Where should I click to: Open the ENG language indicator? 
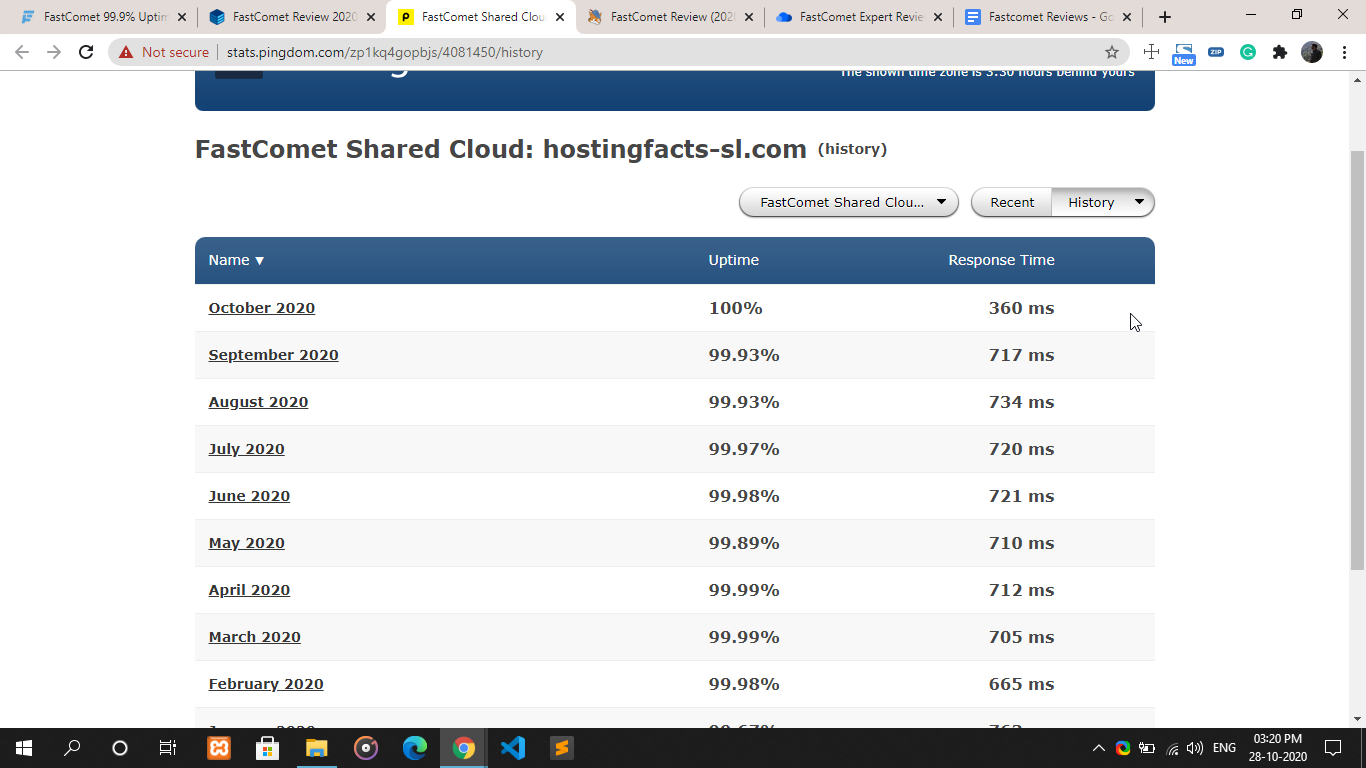(x=1224, y=748)
